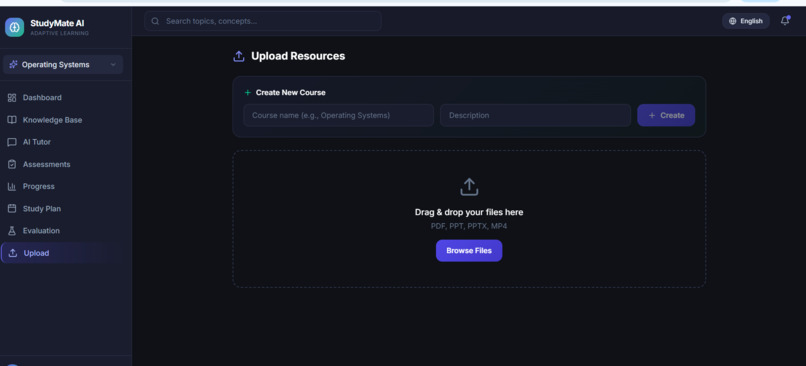This screenshot has width=806, height=366.
Task: Click the Study Plan calendar icon
Action: pyautogui.click(x=12, y=209)
